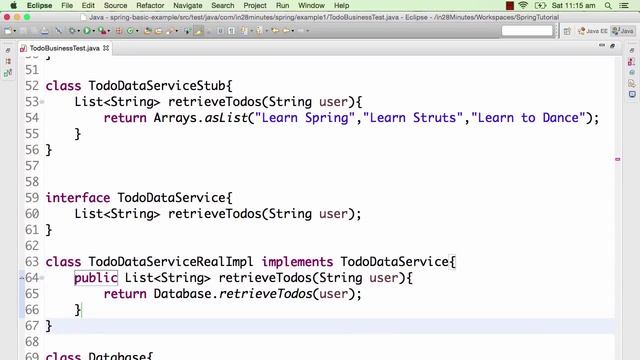The image size is (640, 360).
Task: Maximize the editor area
Action: (x=612, y=46)
